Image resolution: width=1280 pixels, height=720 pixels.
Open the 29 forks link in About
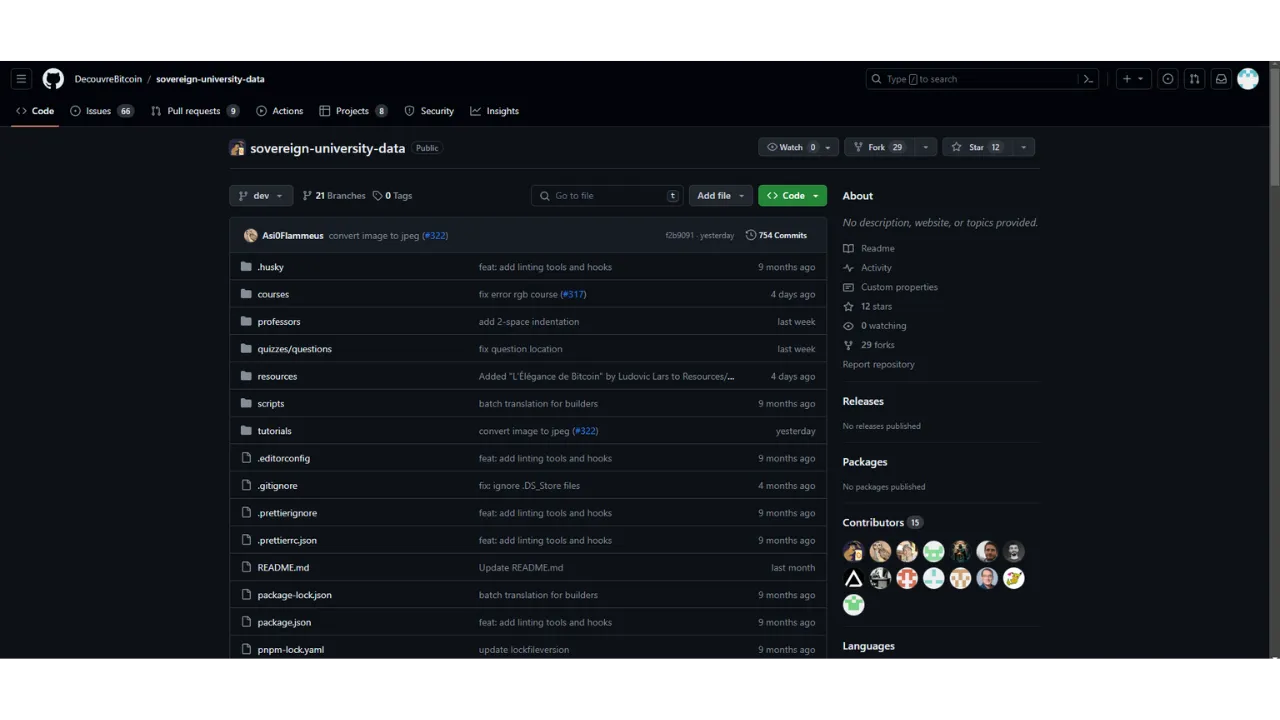[x=877, y=345]
